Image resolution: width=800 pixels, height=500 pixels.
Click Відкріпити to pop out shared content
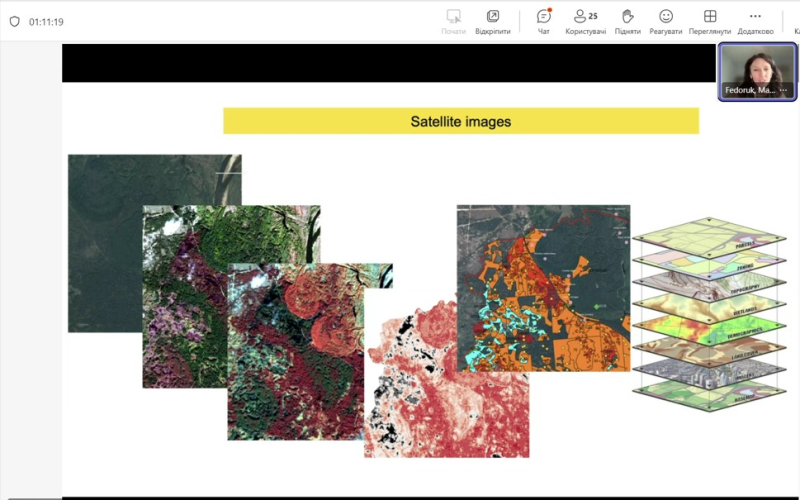point(493,21)
